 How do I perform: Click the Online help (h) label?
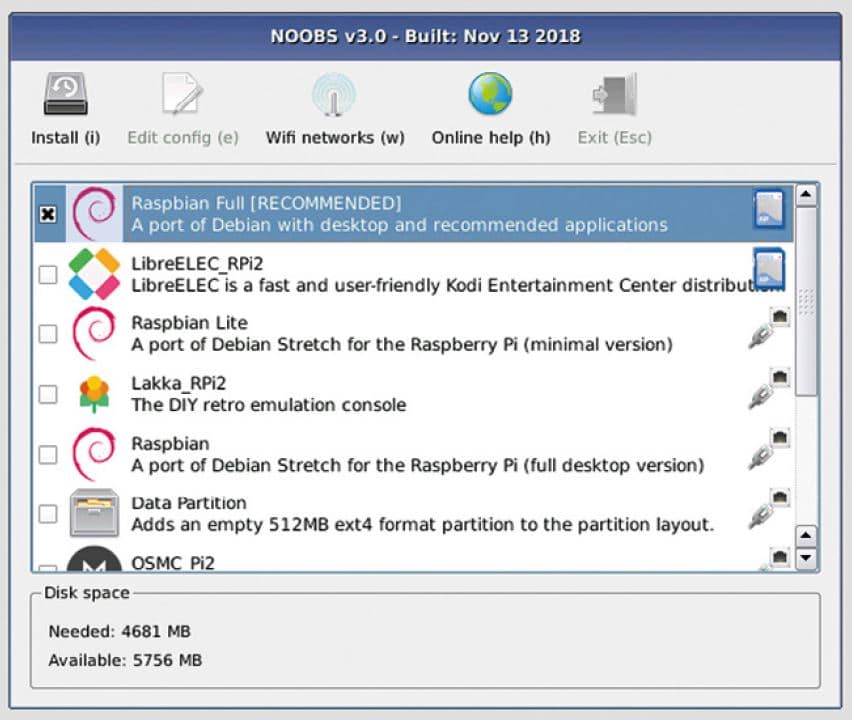click(490, 138)
